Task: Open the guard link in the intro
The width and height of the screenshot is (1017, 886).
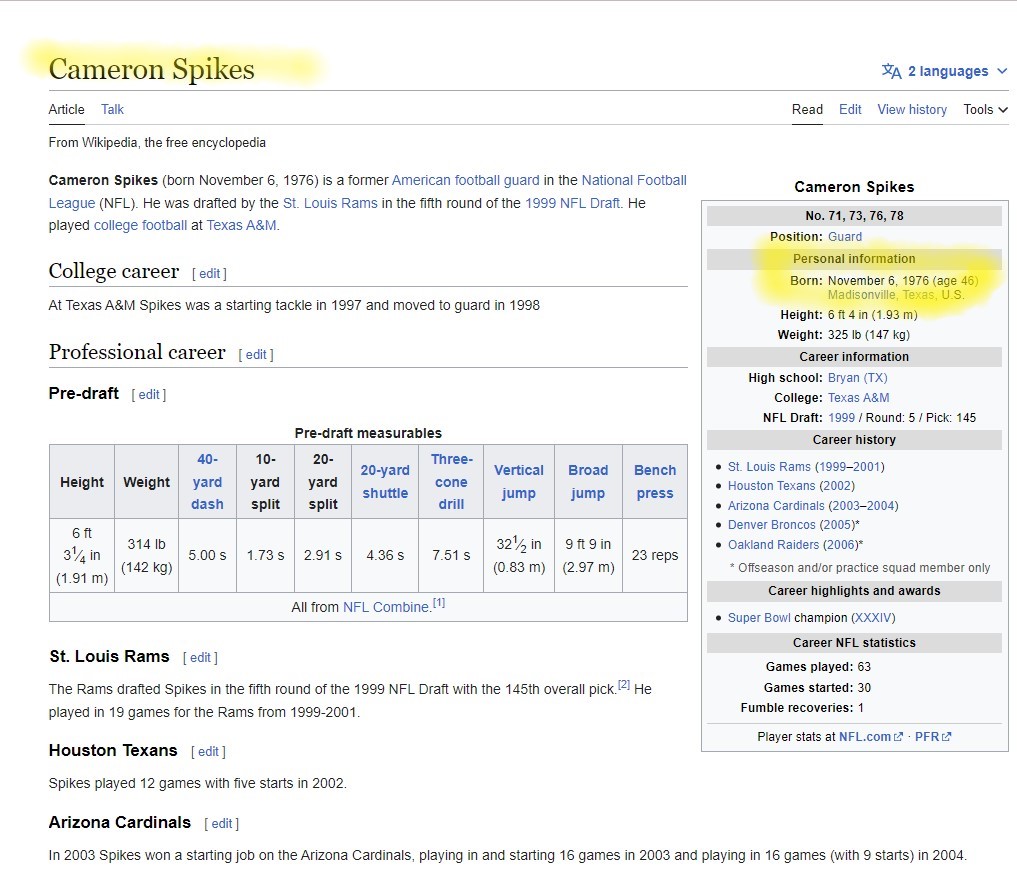Action: (521, 180)
